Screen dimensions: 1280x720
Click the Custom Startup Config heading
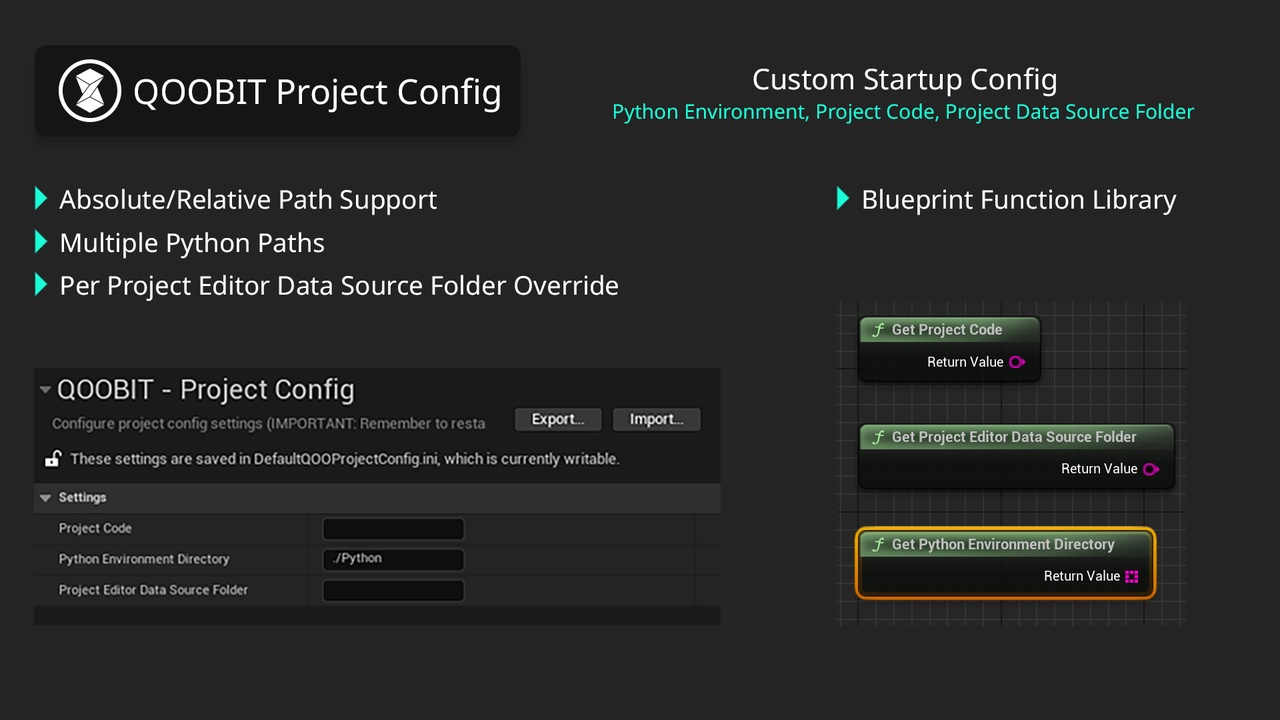click(x=904, y=79)
